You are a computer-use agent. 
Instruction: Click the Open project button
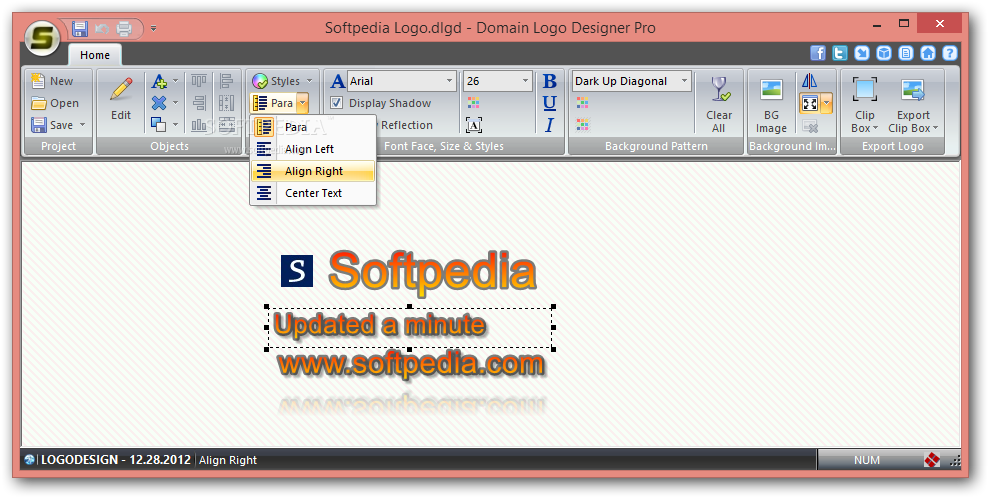coord(56,103)
